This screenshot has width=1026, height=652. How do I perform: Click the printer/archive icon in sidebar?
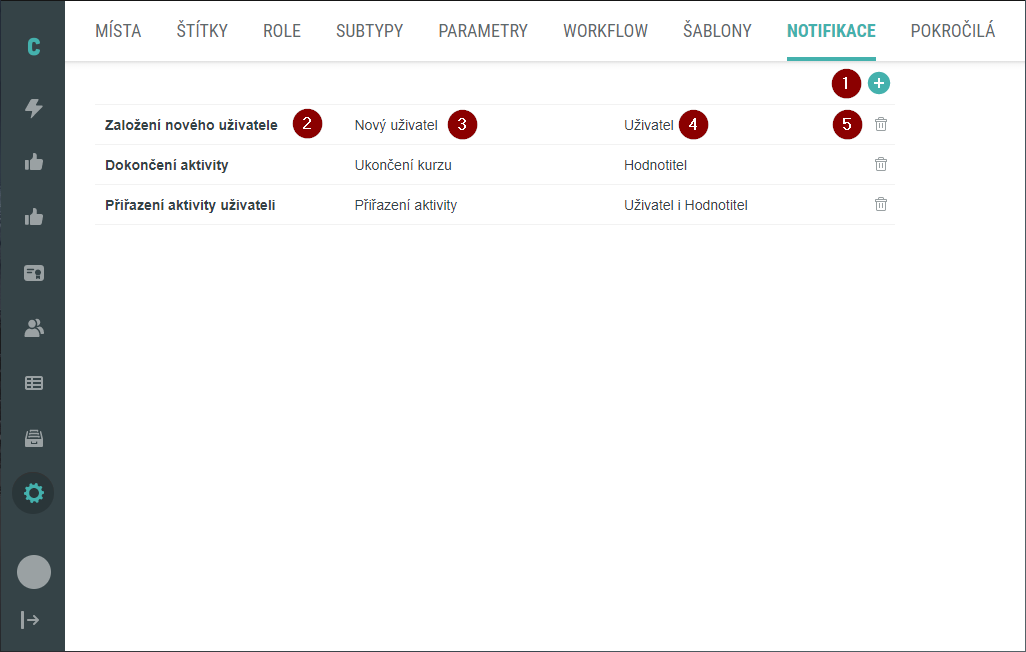coord(33,437)
